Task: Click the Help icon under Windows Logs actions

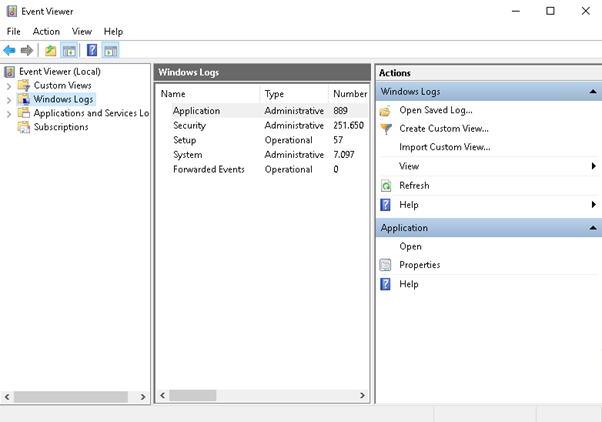Action: (385, 205)
